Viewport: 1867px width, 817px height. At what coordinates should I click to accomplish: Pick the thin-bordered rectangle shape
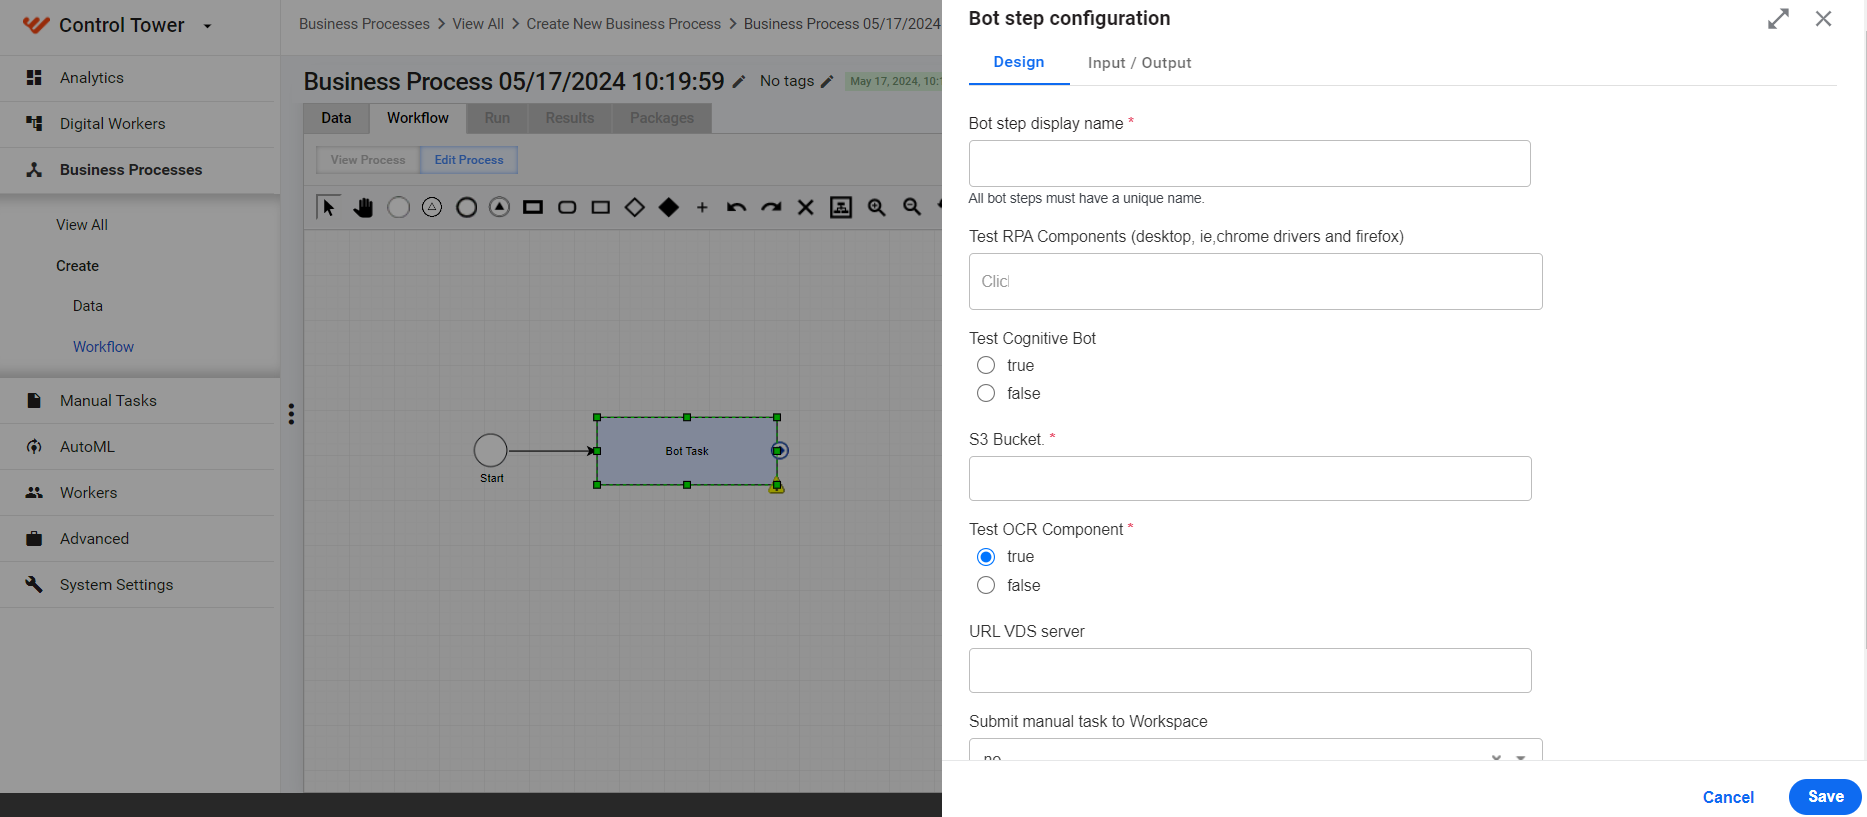[601, 207]
